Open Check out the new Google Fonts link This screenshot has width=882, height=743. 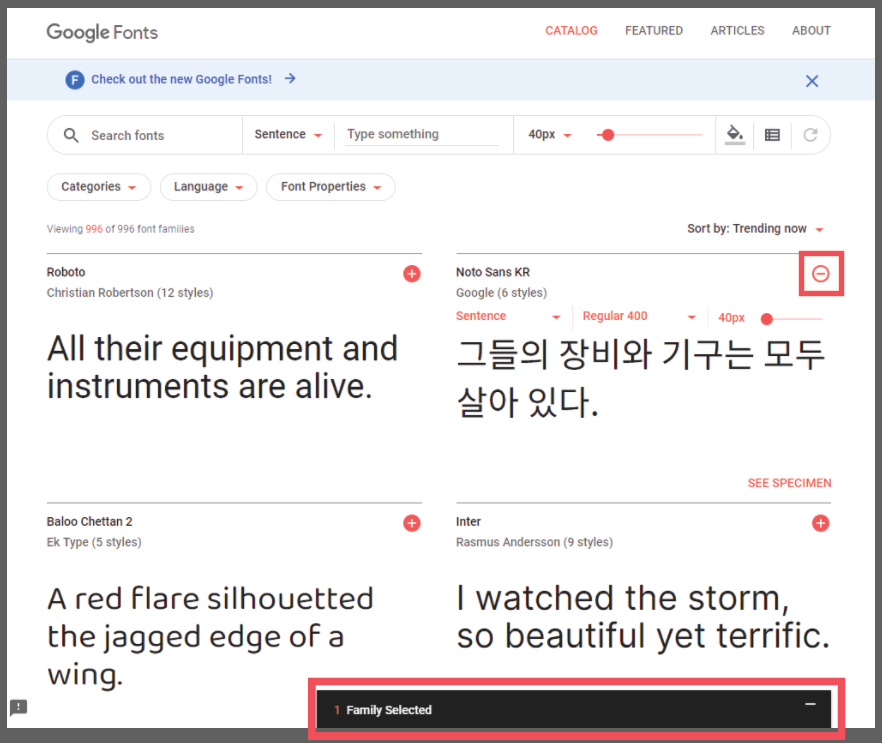[x=181, y=79]
